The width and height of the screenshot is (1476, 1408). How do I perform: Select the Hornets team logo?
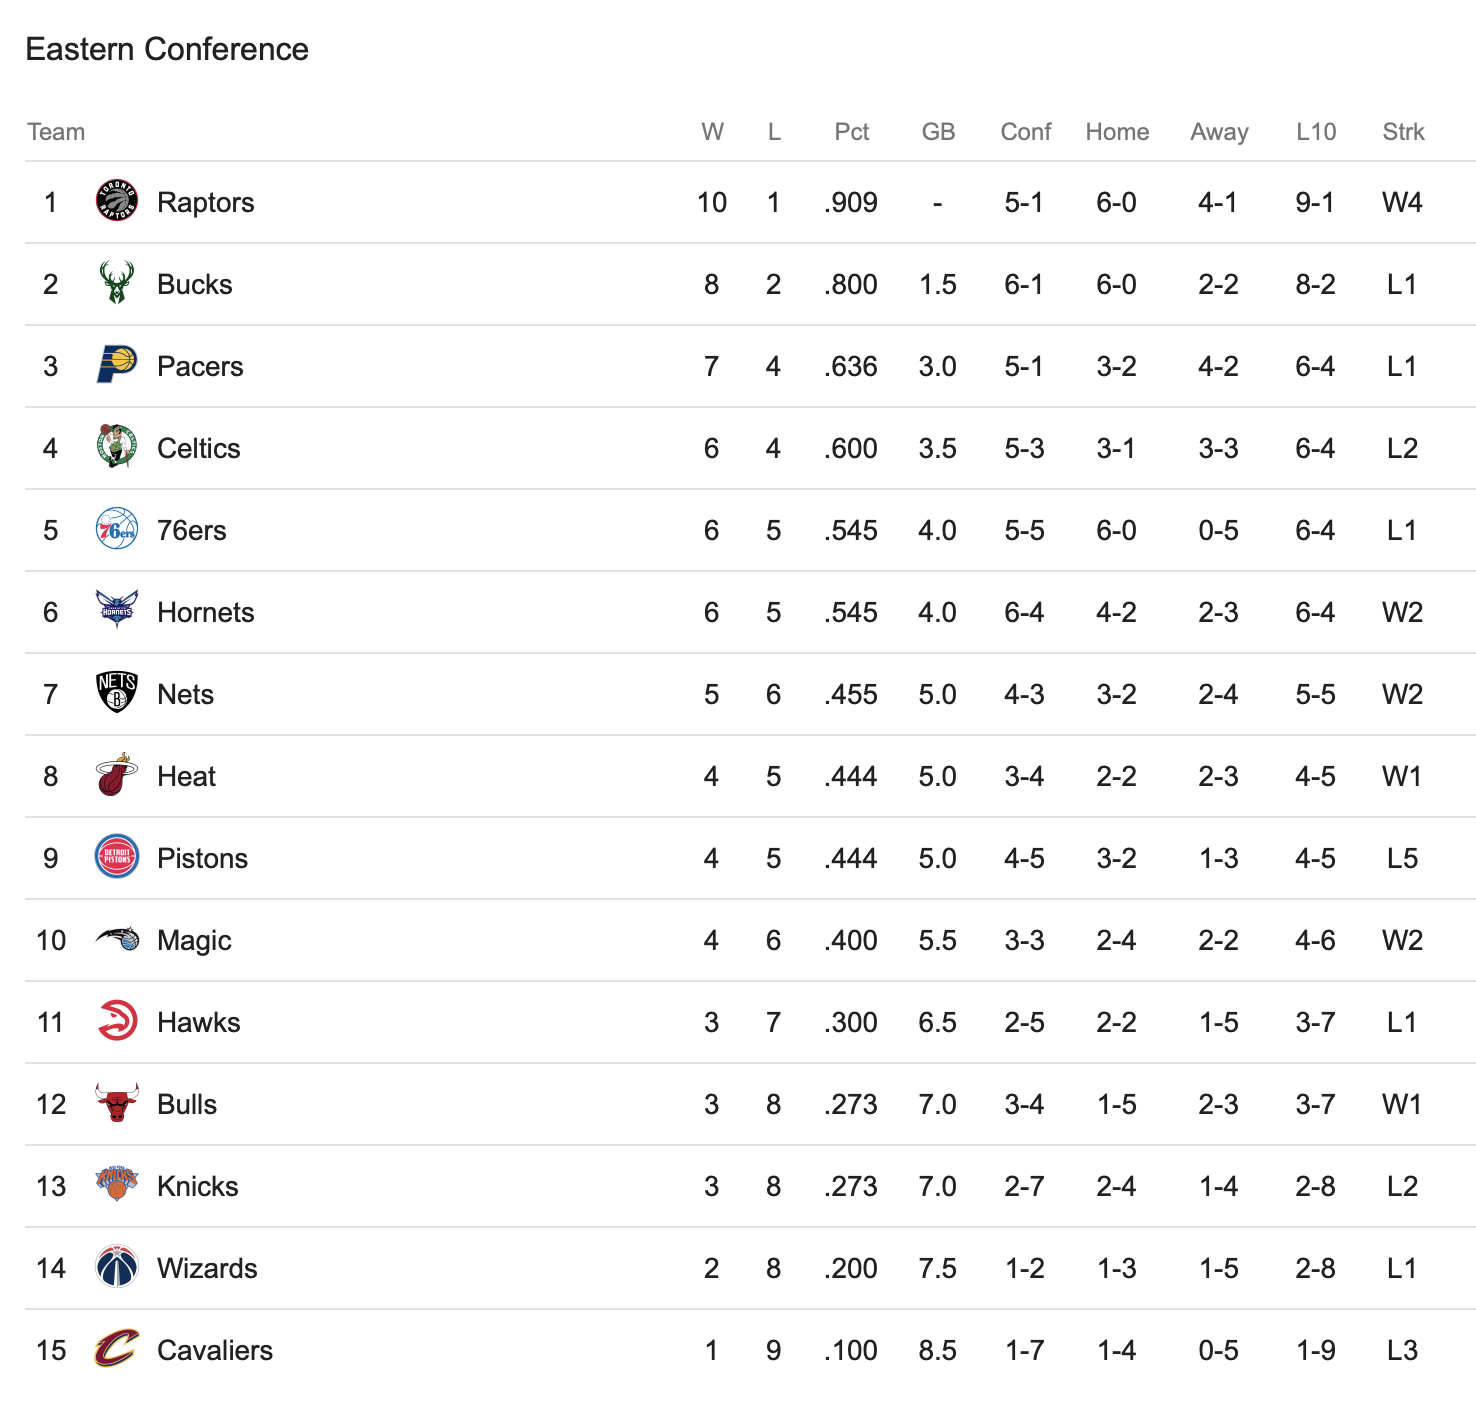(116, 610)
